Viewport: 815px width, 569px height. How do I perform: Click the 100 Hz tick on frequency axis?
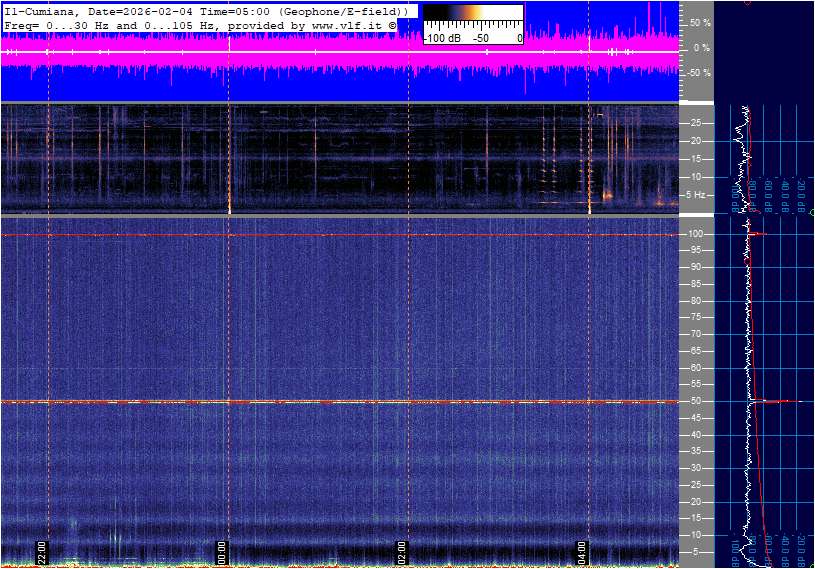[x=696, y=234]
